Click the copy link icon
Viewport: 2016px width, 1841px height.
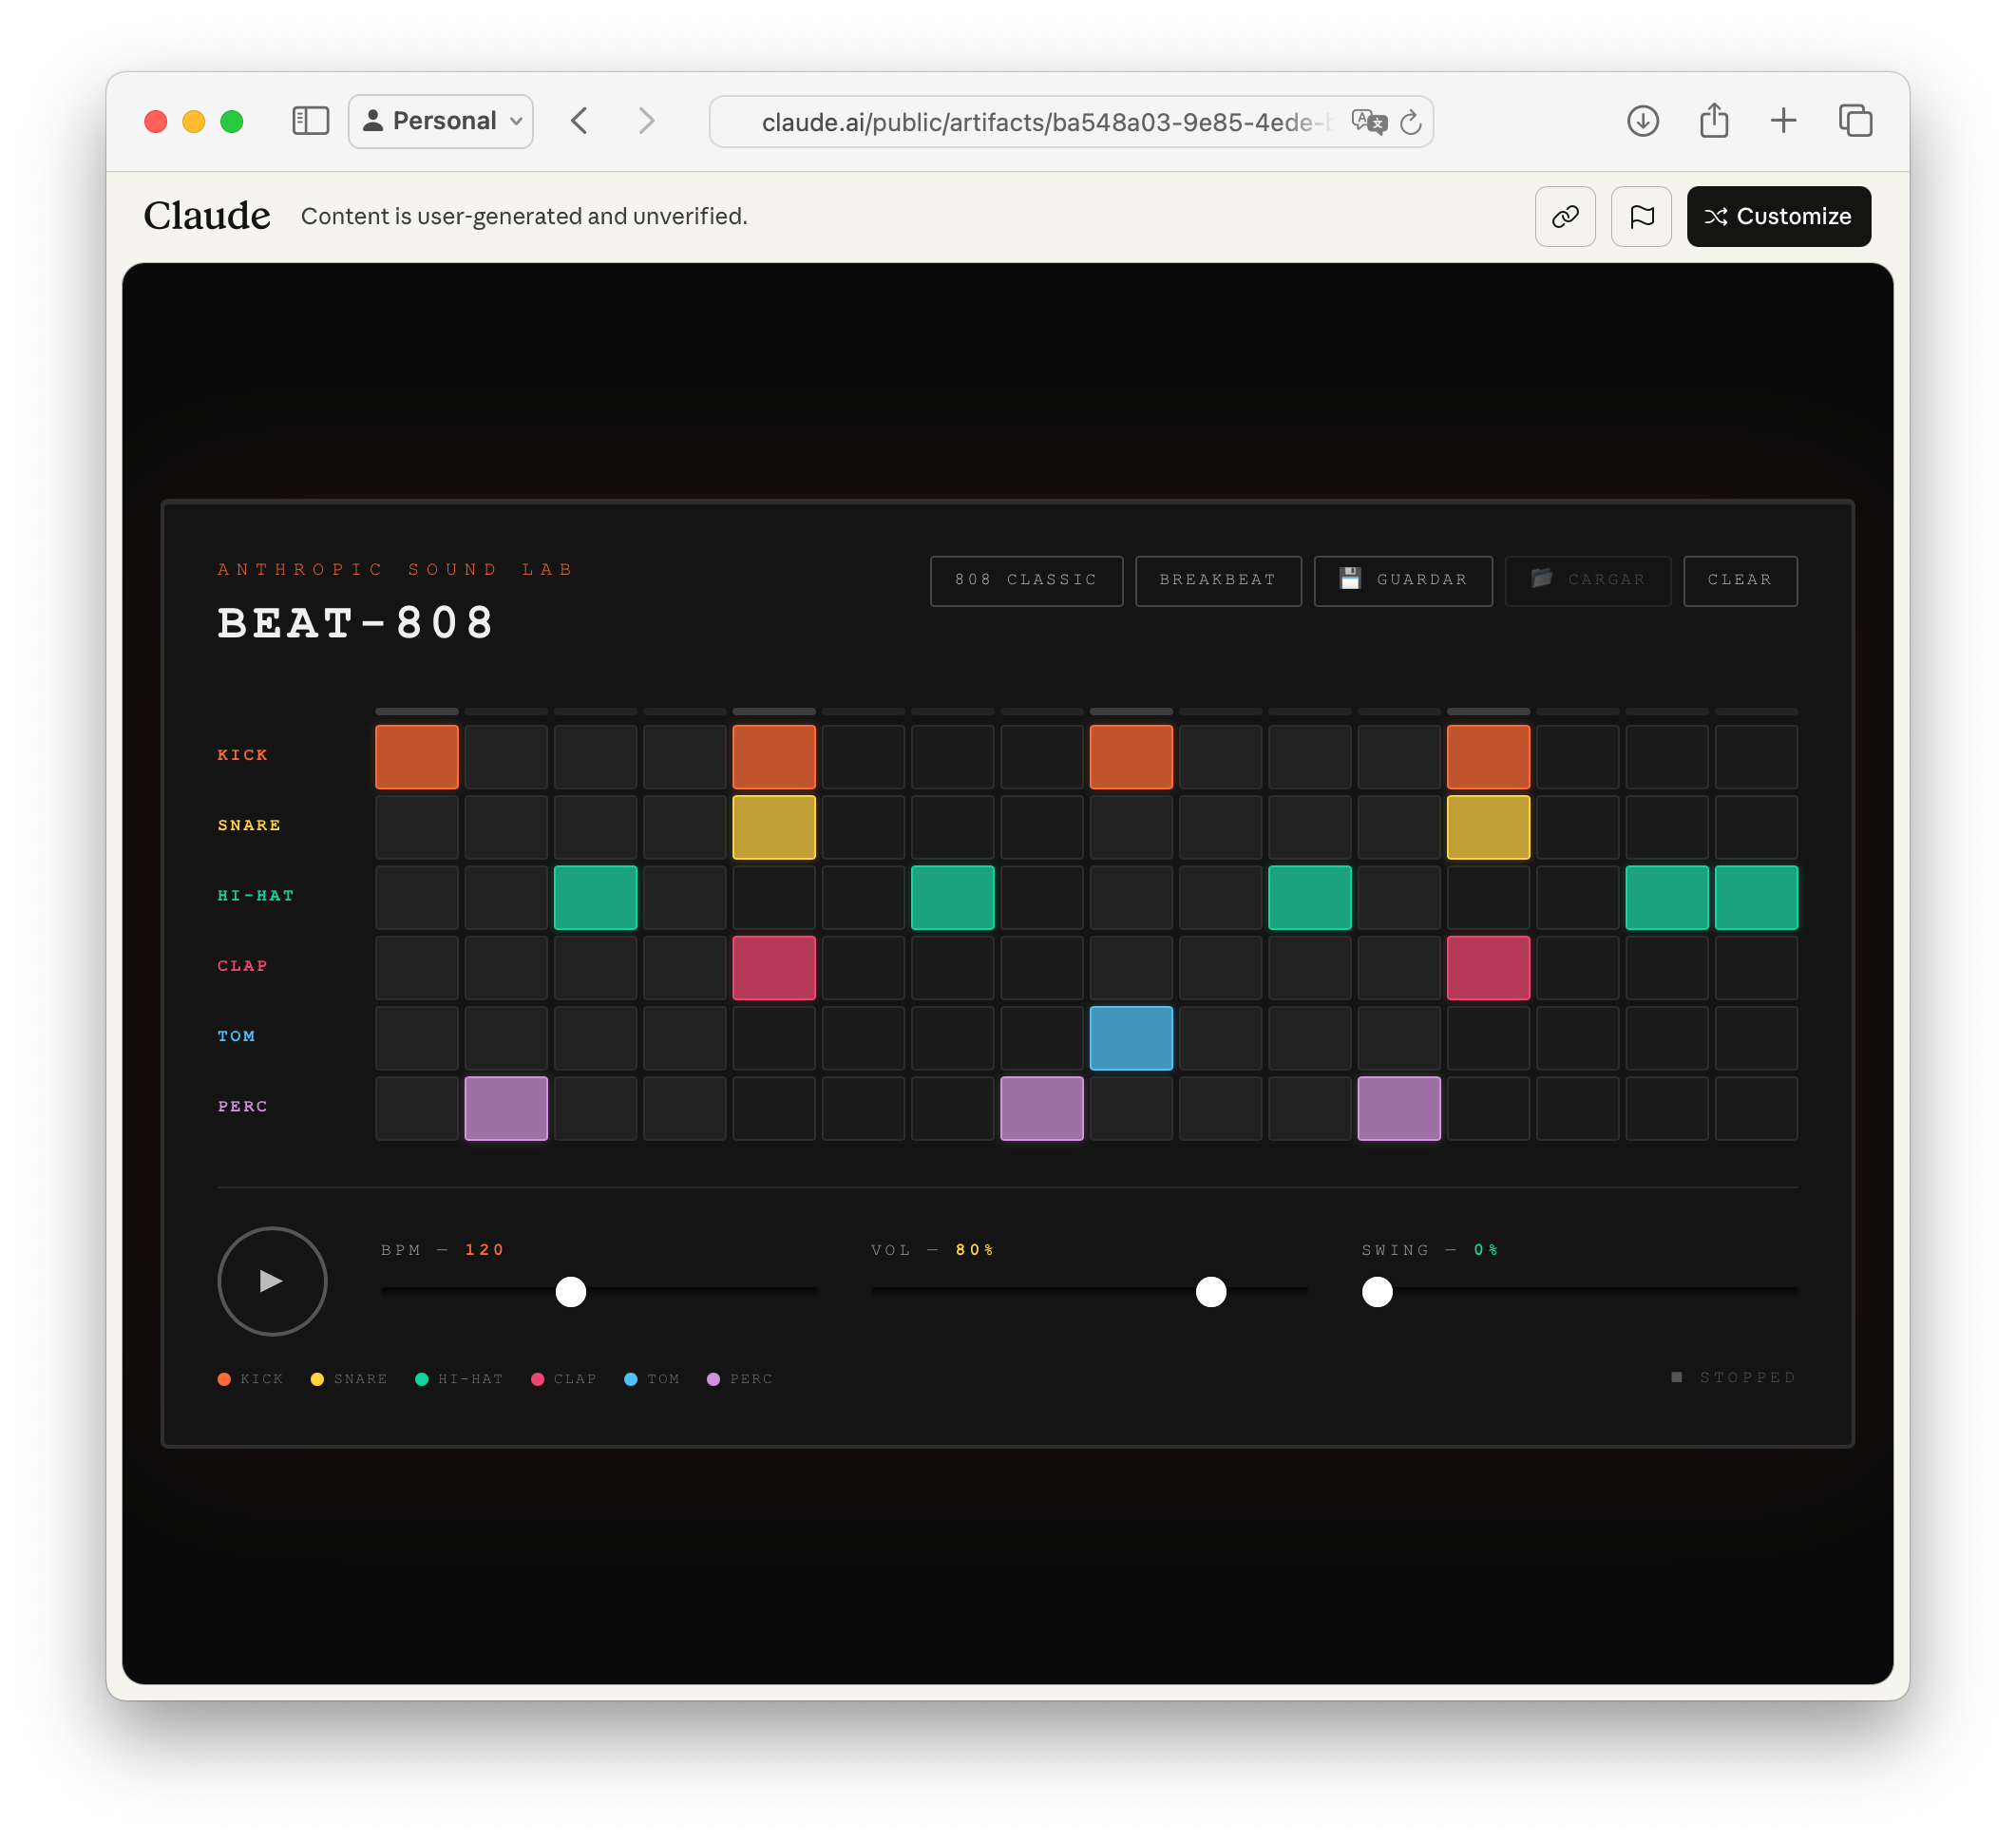(x=1565, y=216)
